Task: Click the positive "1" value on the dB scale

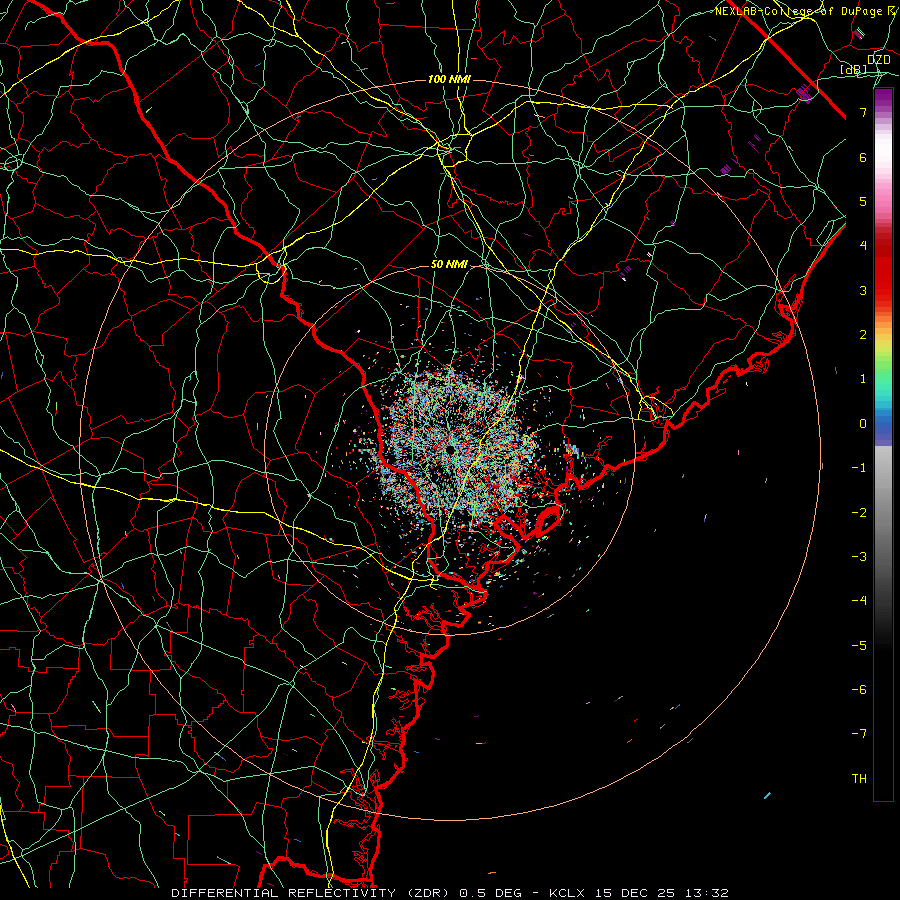Action: point(863,379)
